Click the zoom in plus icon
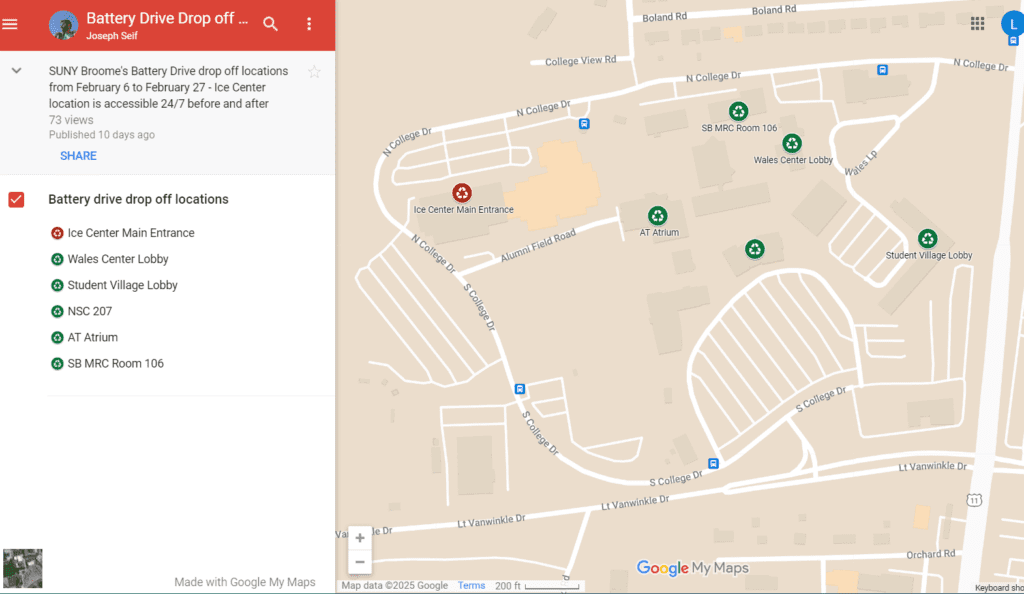Screen dimensions: 1024x594 359,537
